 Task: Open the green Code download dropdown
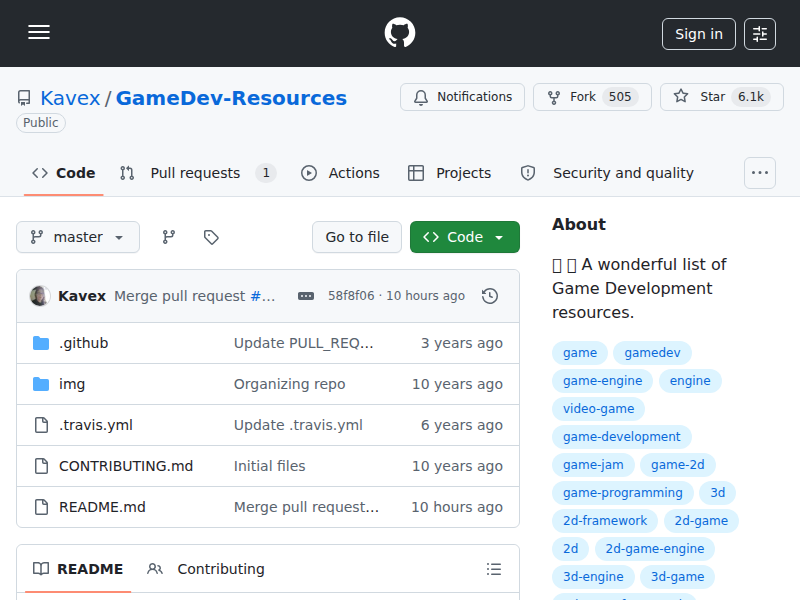(x=464, y=237)
